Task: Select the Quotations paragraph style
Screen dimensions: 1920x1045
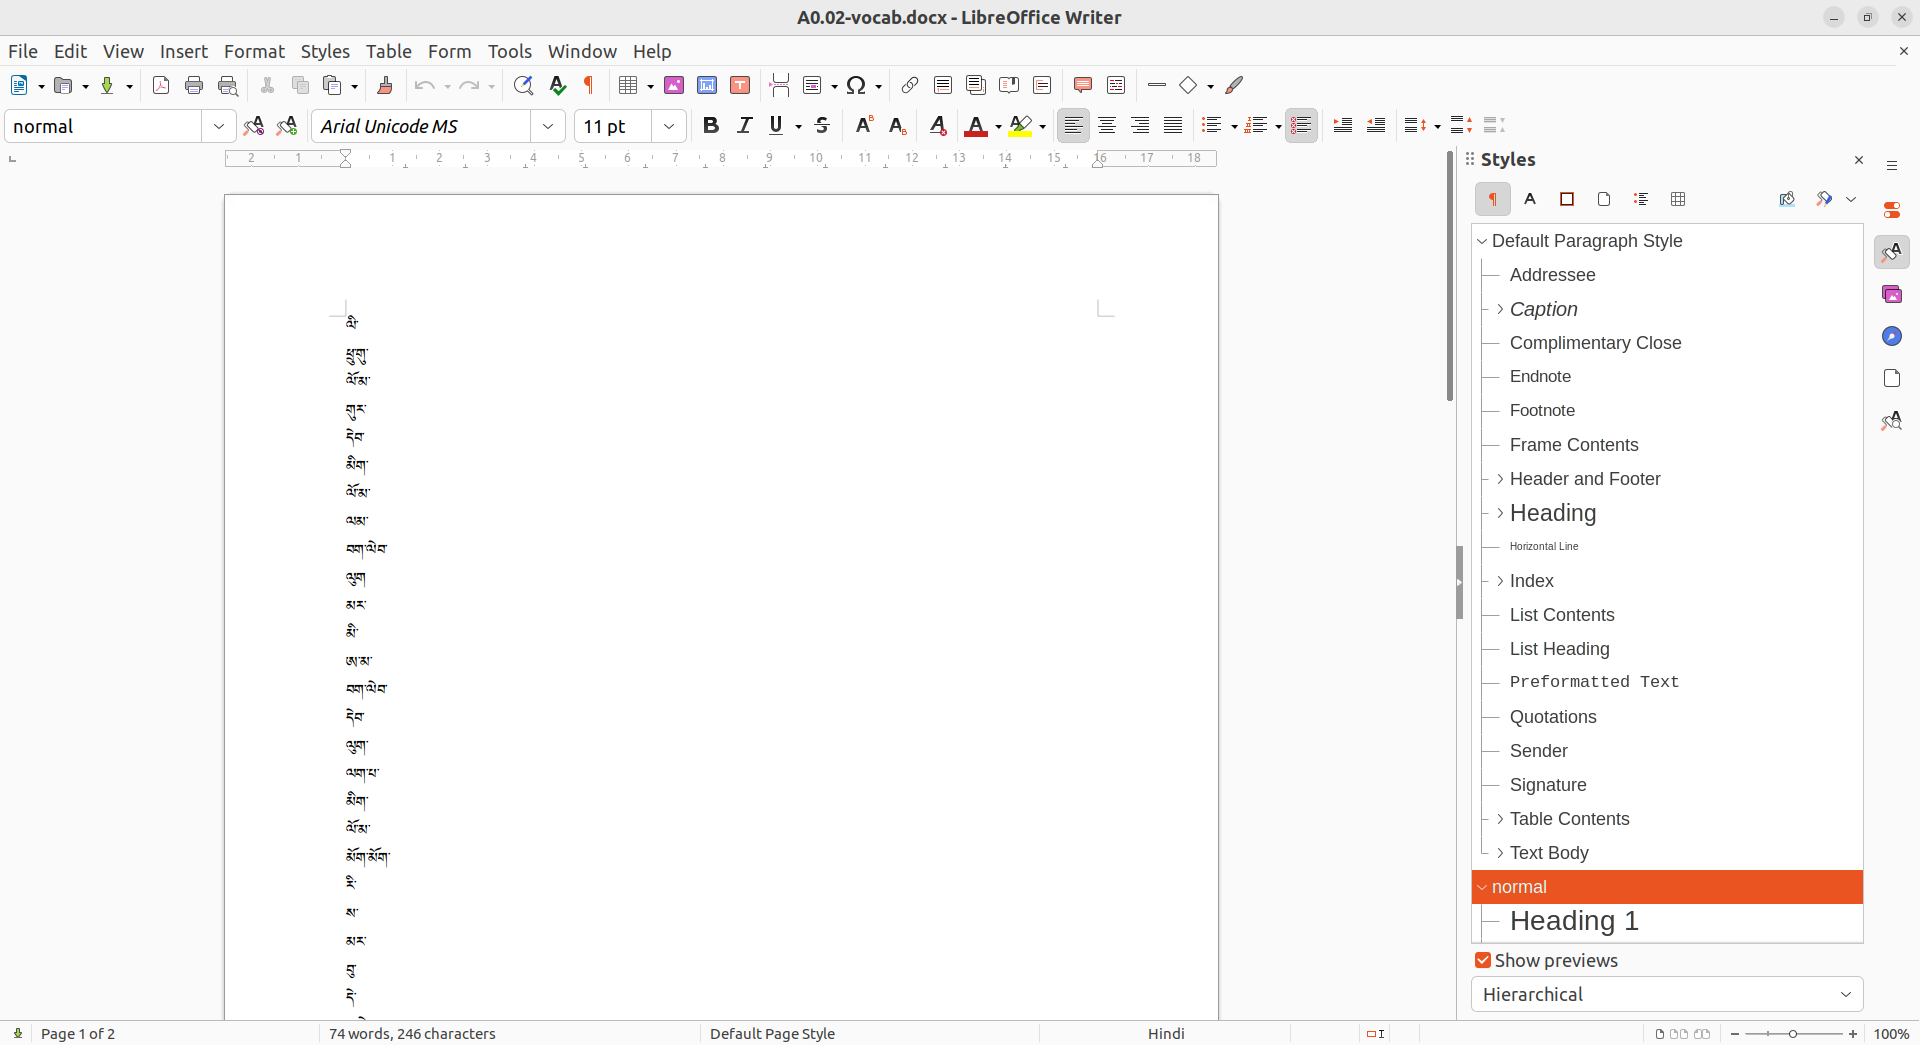Action: click(x=1553, y=717)
